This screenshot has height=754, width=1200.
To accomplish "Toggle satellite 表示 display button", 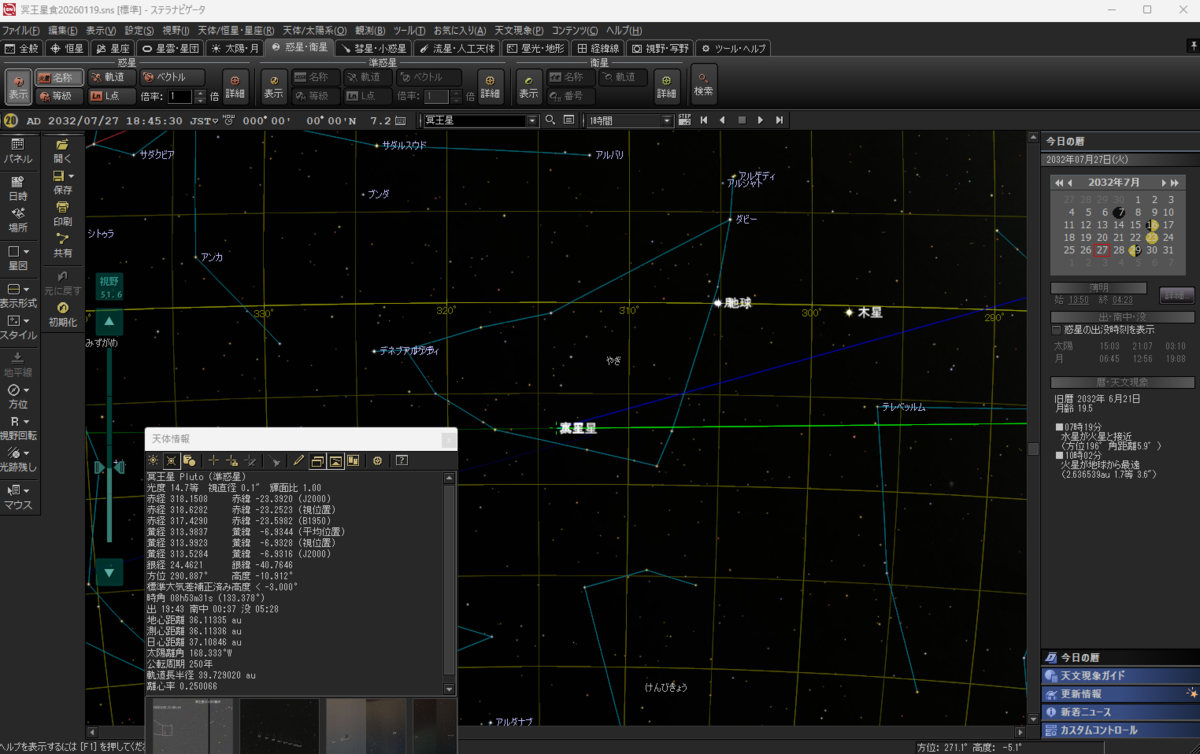I will point(529,86).
